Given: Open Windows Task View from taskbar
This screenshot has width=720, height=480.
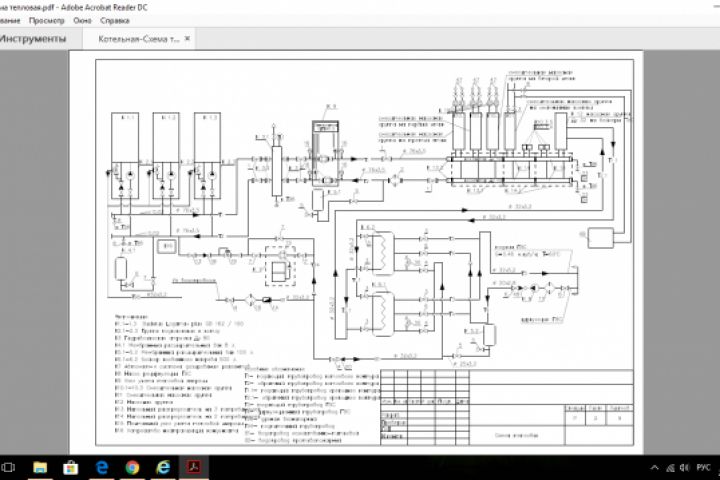Looking at the screenshot, I should coord(8,468).
